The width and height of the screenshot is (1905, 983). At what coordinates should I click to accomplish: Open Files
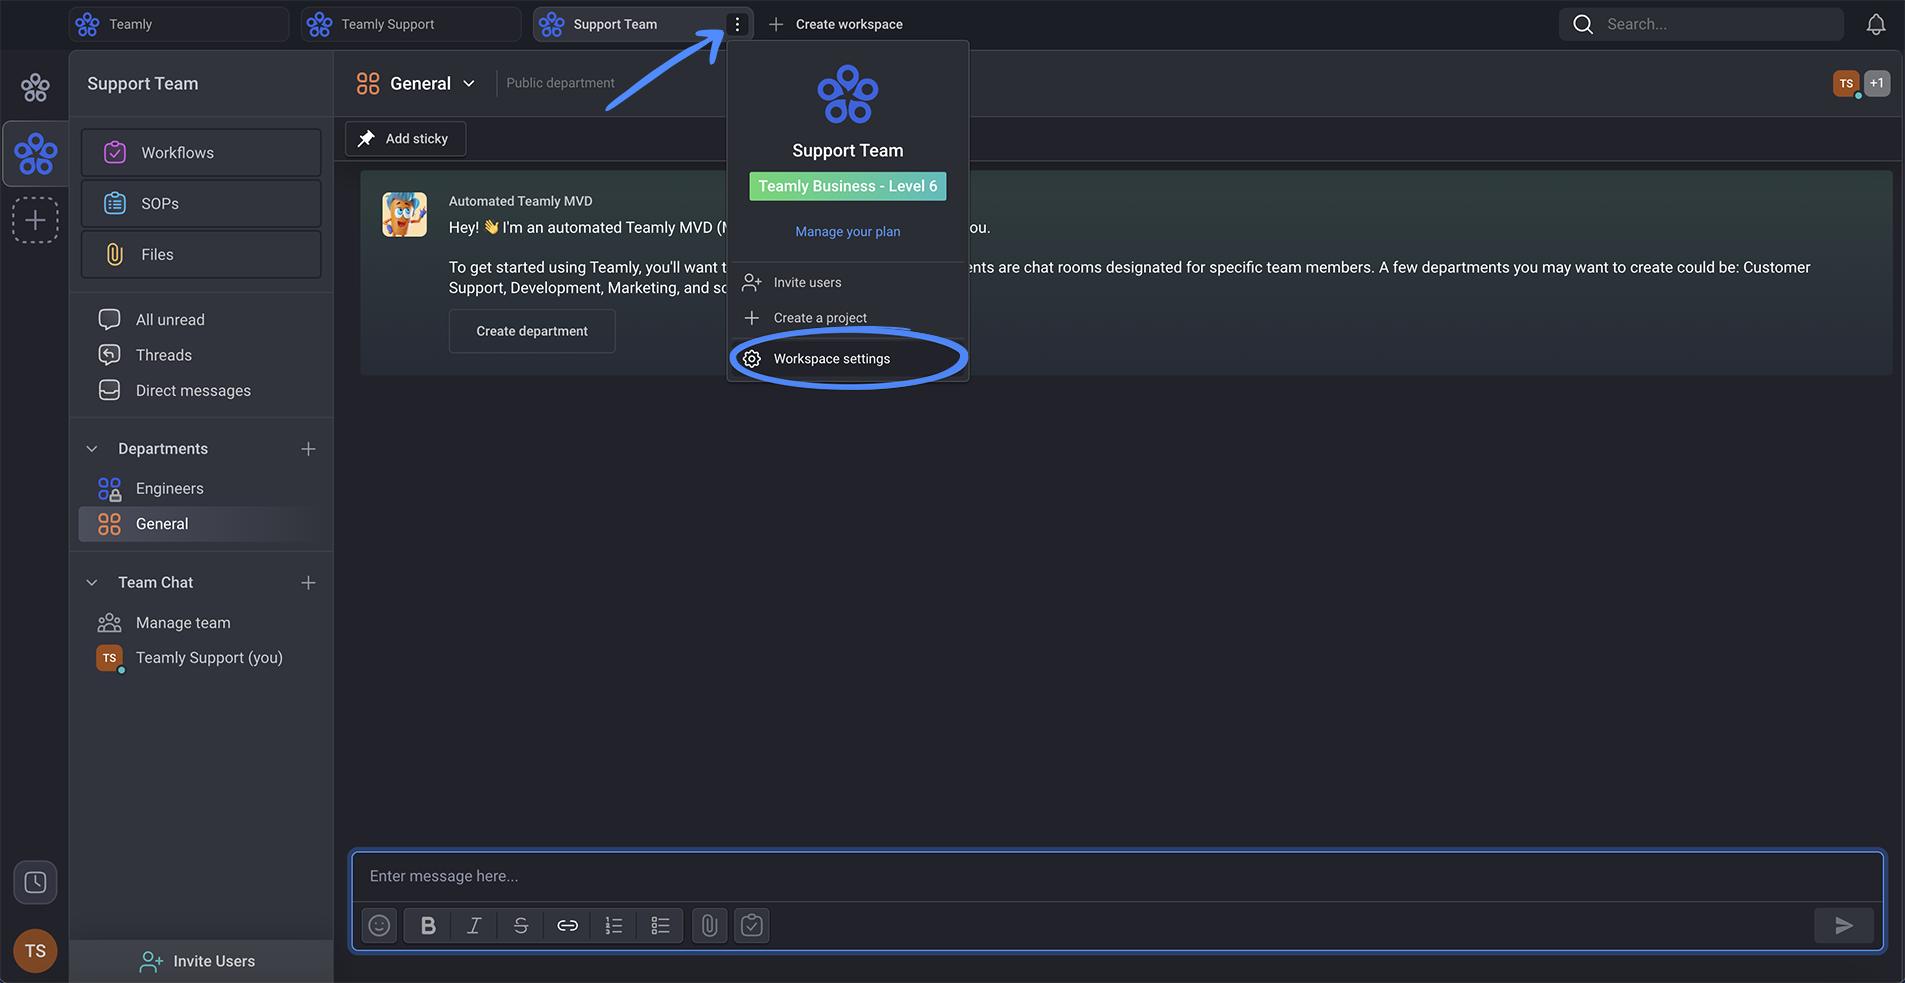pos(201,254)
